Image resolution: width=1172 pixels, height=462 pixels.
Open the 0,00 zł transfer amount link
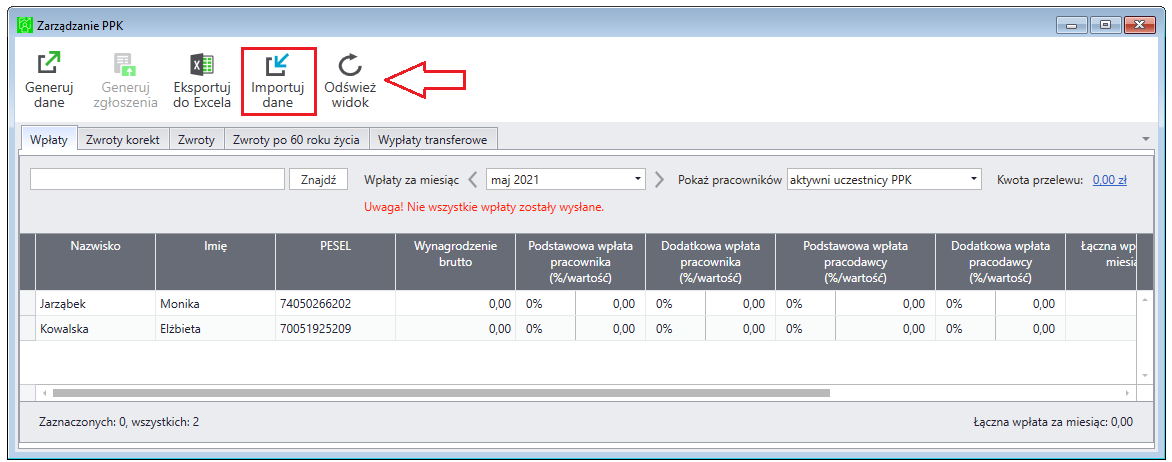tap(1110, 179)
